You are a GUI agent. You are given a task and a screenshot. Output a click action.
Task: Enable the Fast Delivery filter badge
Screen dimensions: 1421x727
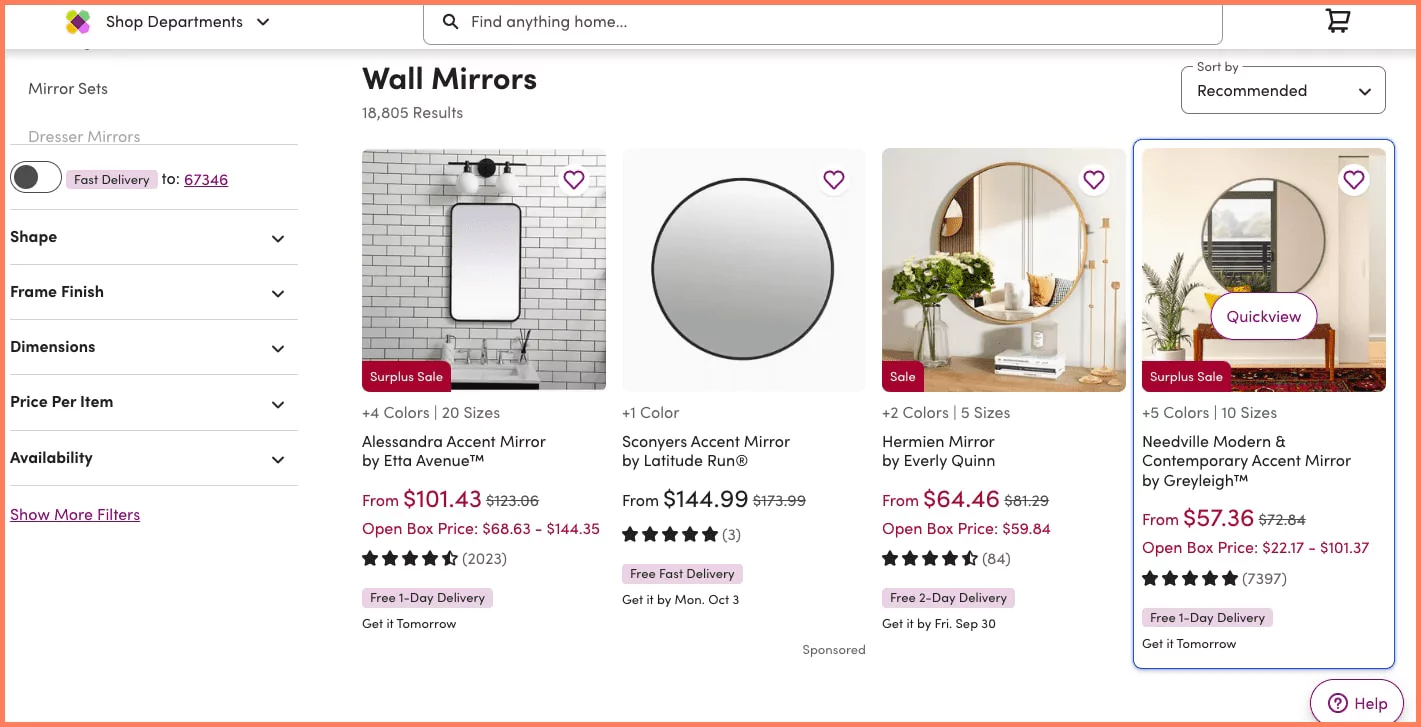(x=111, y=178)
